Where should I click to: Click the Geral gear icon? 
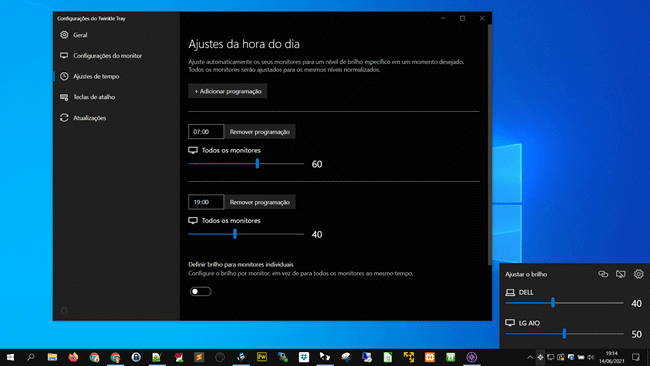click(64, 35)
